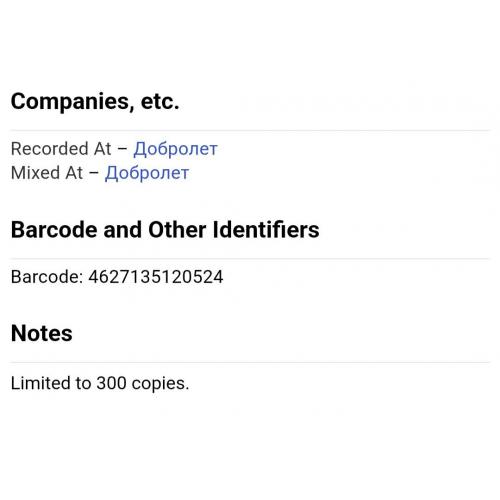Click the number 300 in the note
This screenshot has height=500, width=500.
point(111,383)
